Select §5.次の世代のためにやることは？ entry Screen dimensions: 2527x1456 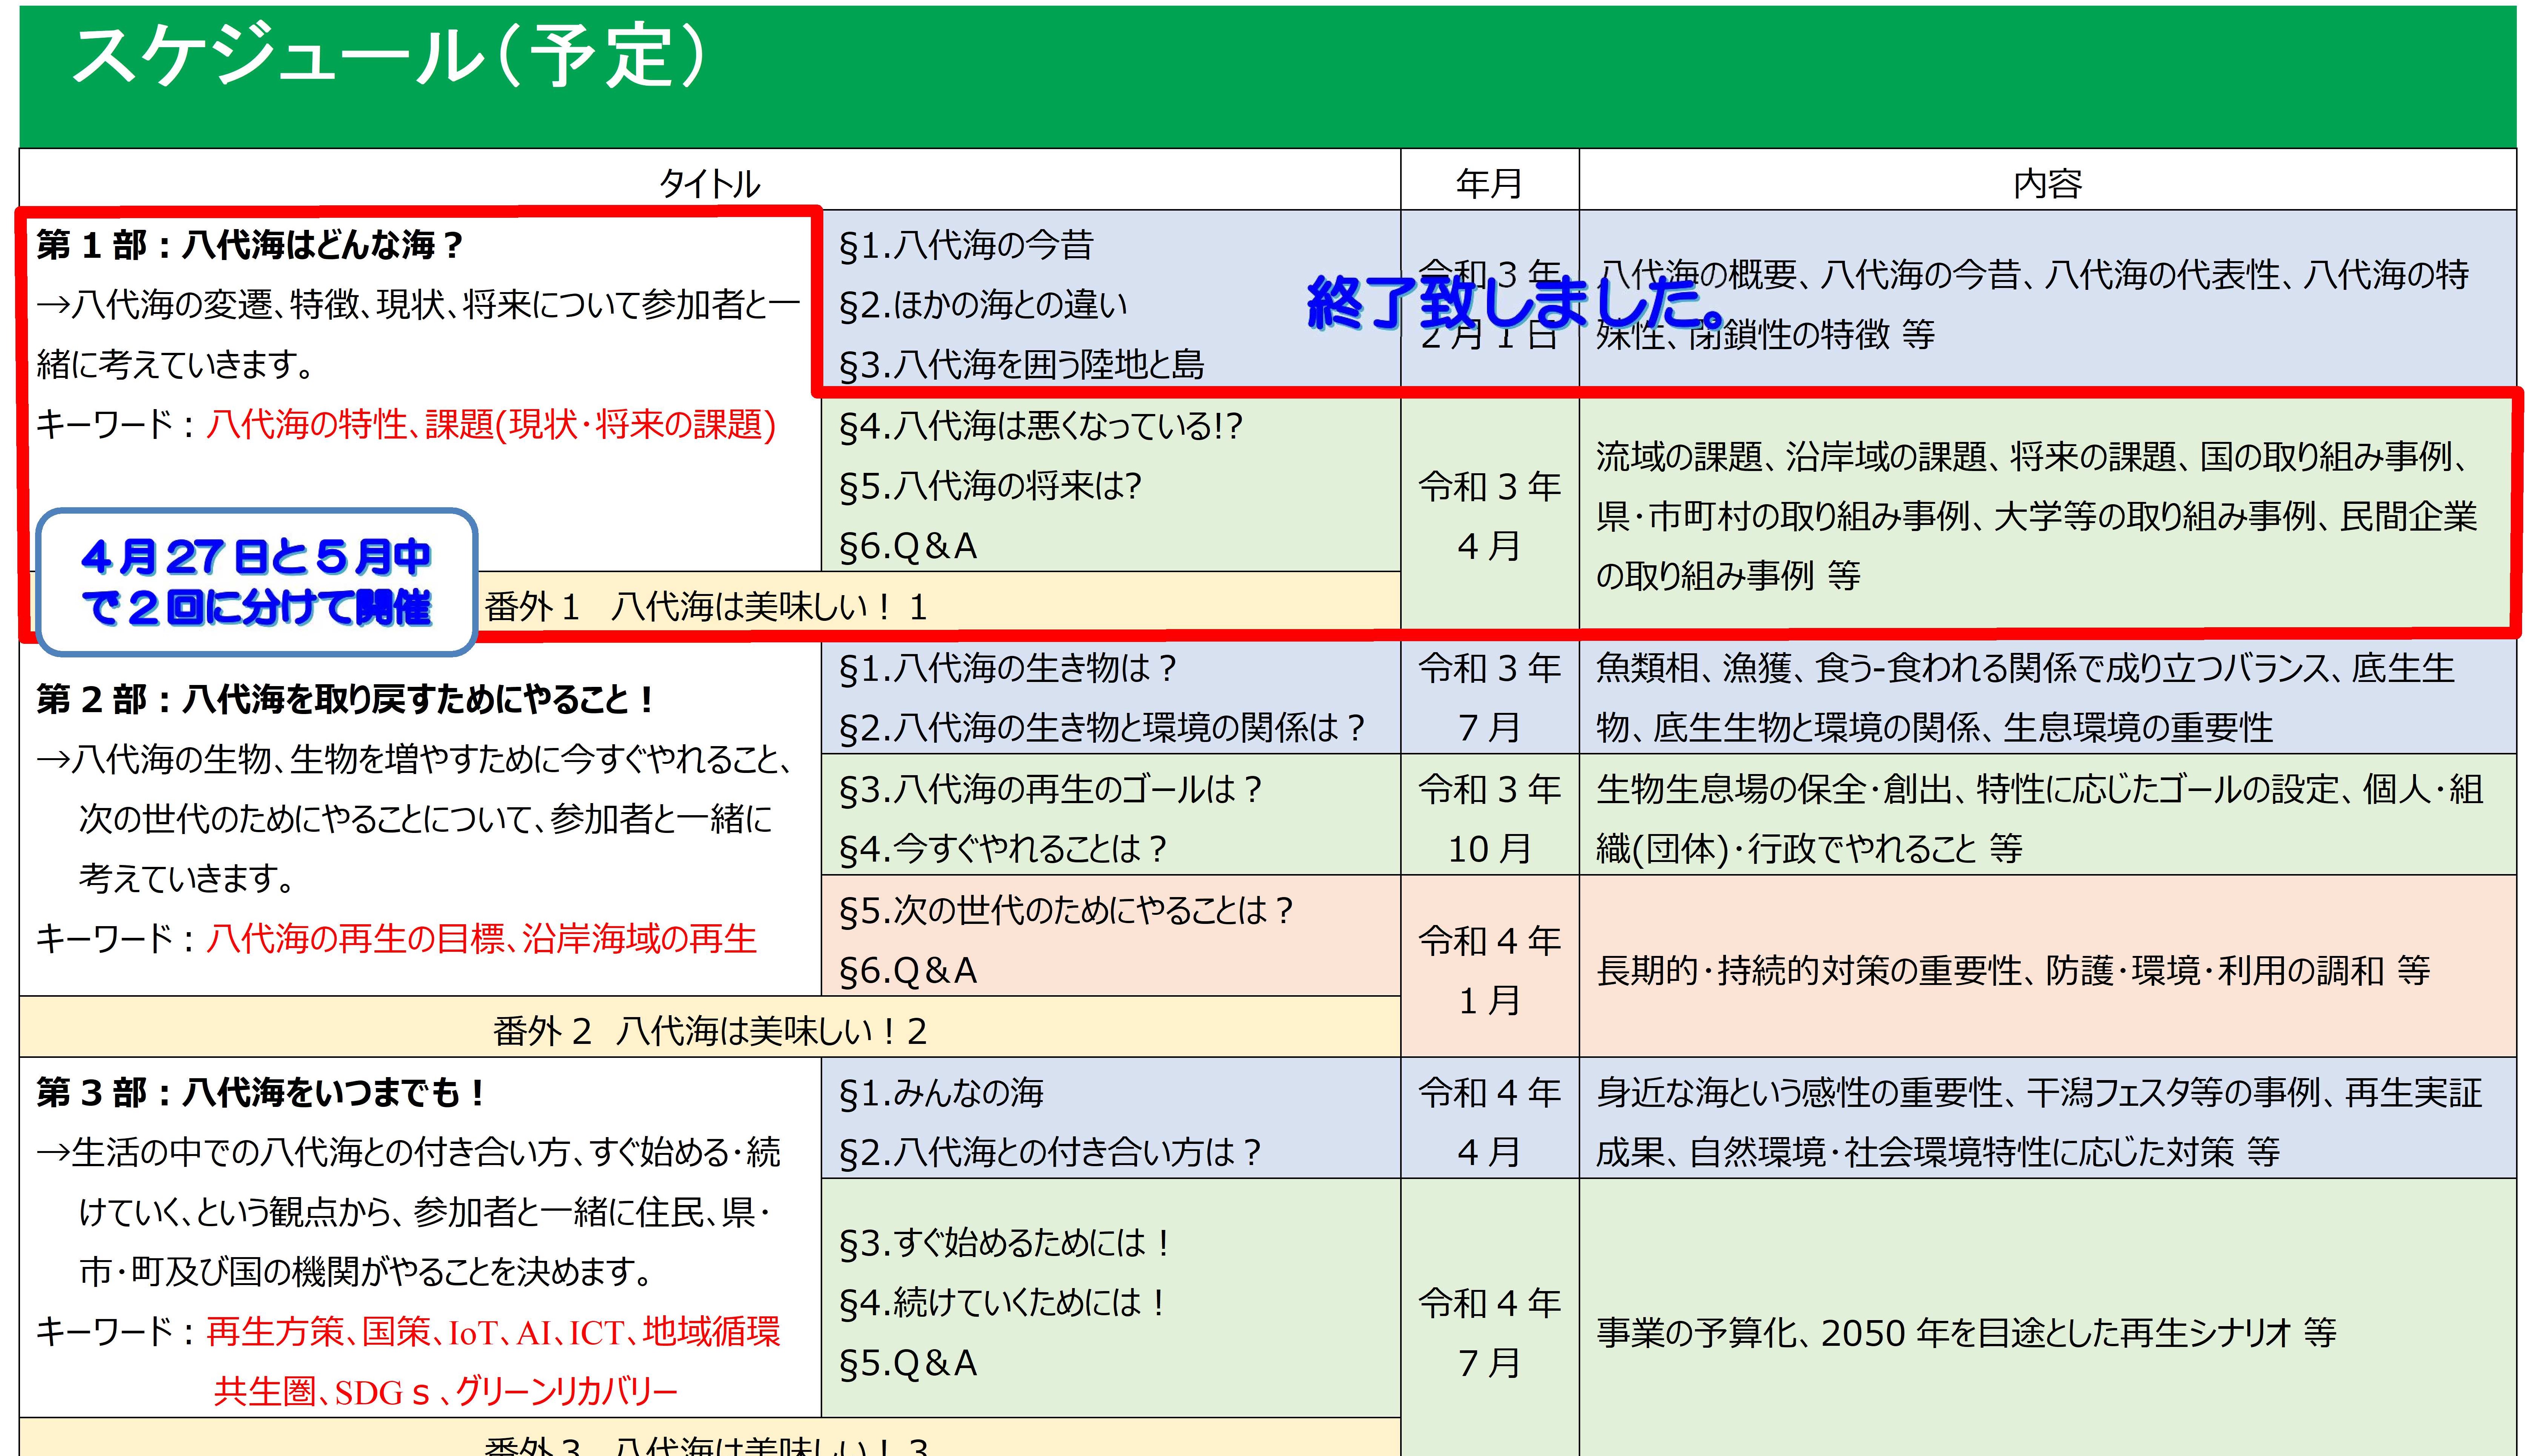[x=1067, y=911]
